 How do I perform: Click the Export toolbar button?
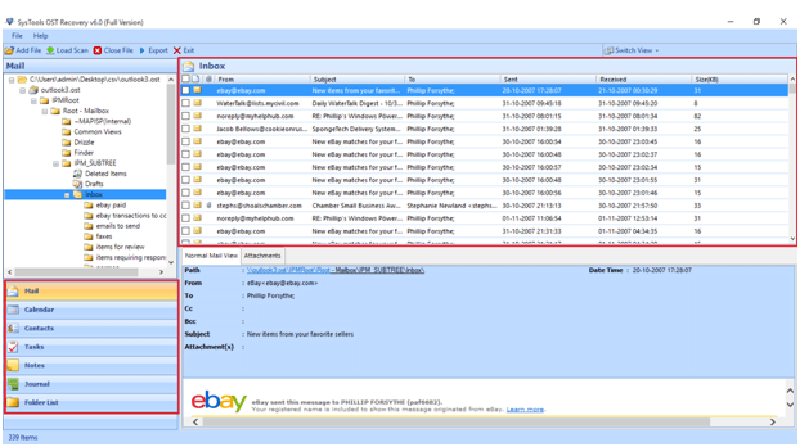(x=154, y=50)
